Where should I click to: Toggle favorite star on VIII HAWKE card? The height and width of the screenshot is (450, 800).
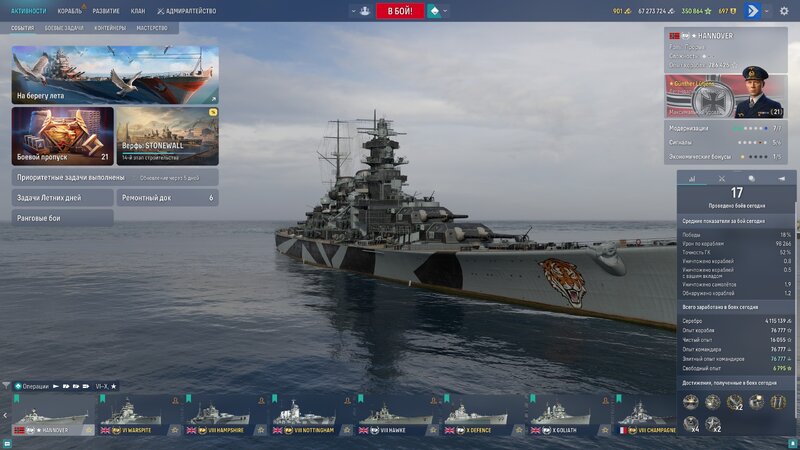click(x=433, y=430)
